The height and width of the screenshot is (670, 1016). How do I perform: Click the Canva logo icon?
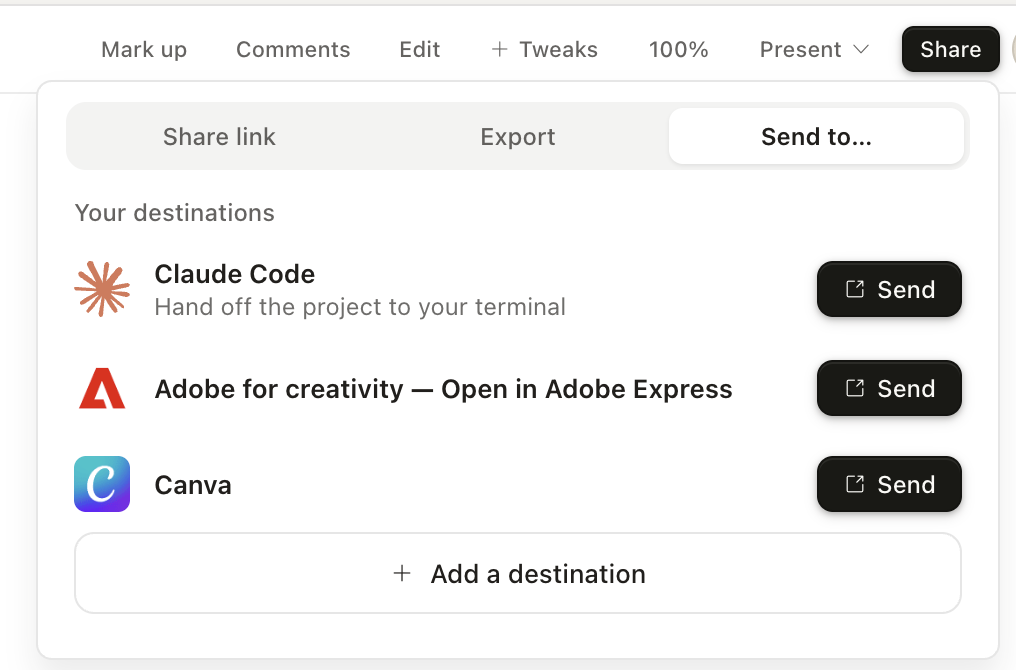[x=102, y=484]
